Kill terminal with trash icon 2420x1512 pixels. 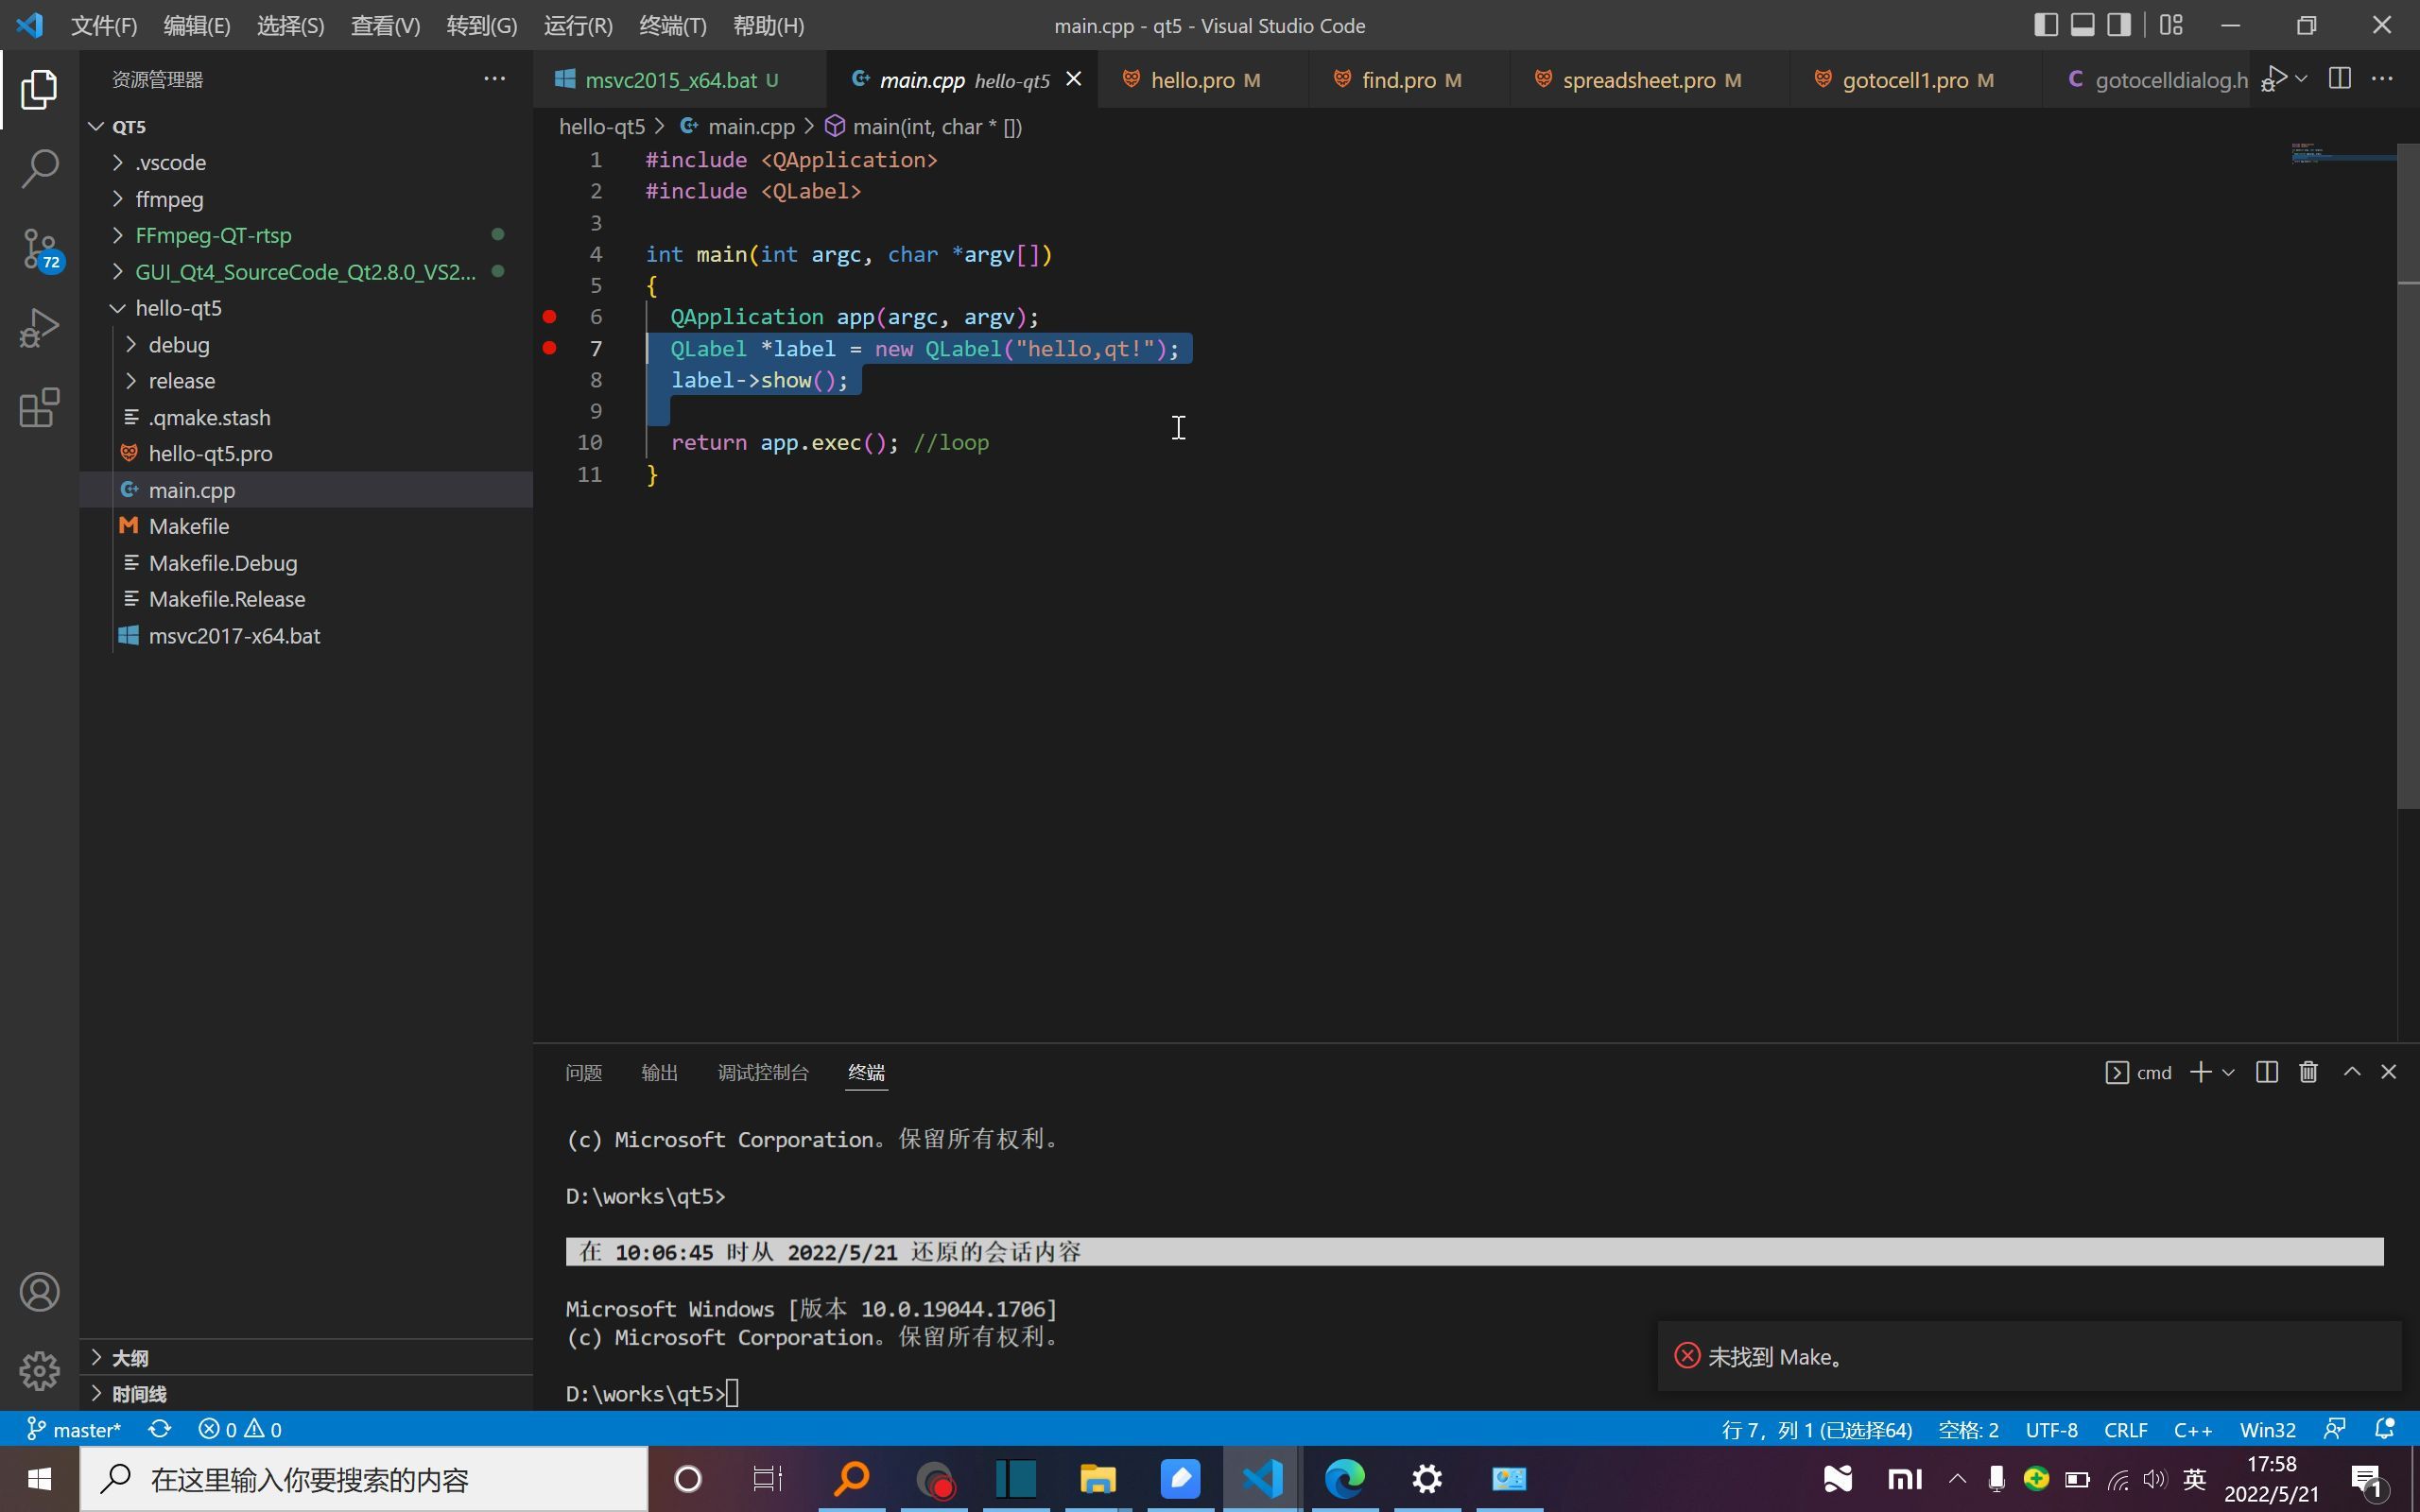(x=2308, y=1072)
